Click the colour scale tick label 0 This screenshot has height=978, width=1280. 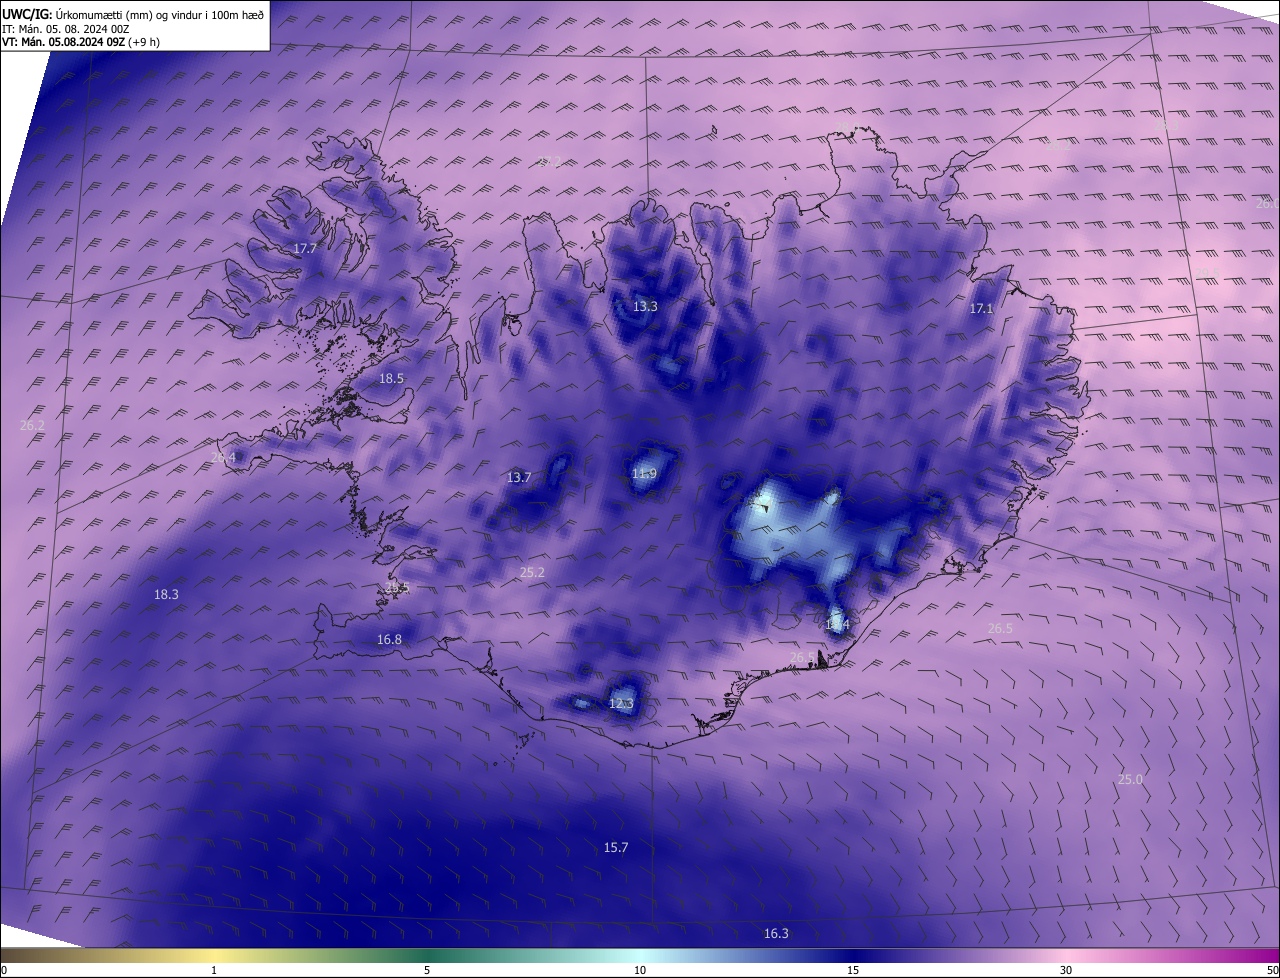[4, 970]
